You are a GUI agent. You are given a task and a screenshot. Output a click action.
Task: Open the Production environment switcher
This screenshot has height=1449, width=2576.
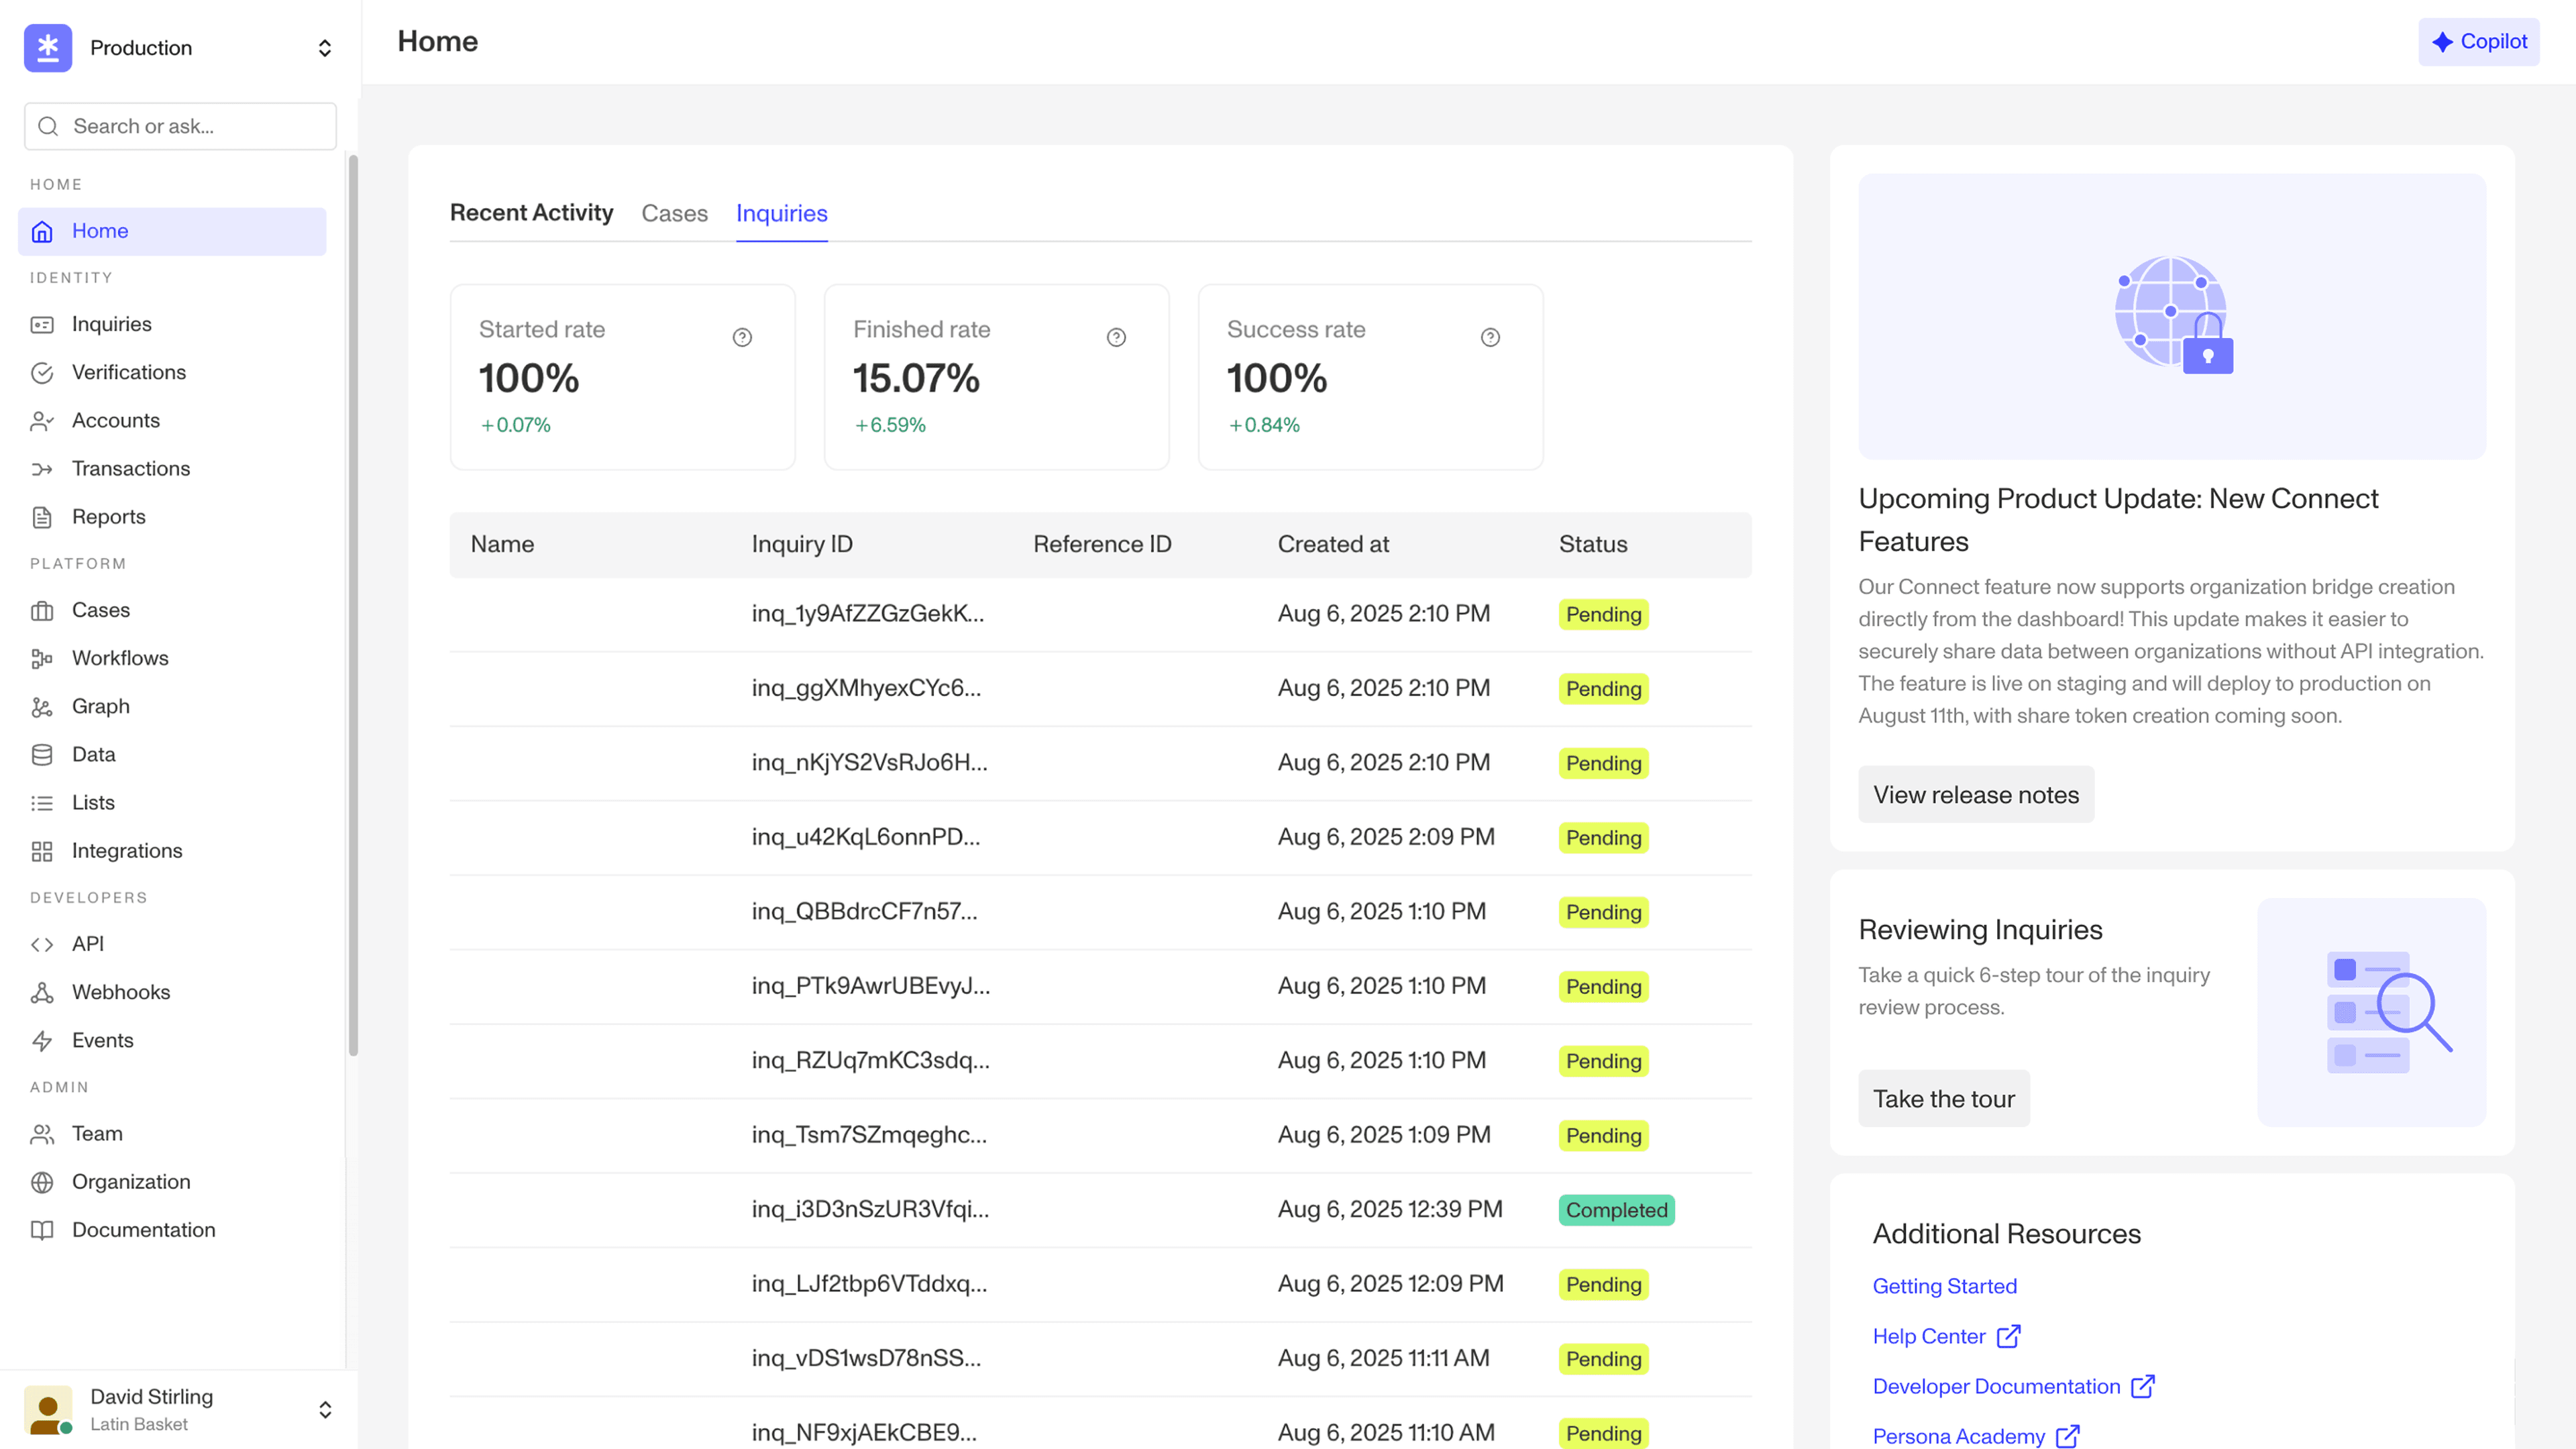tap(180, 48)
